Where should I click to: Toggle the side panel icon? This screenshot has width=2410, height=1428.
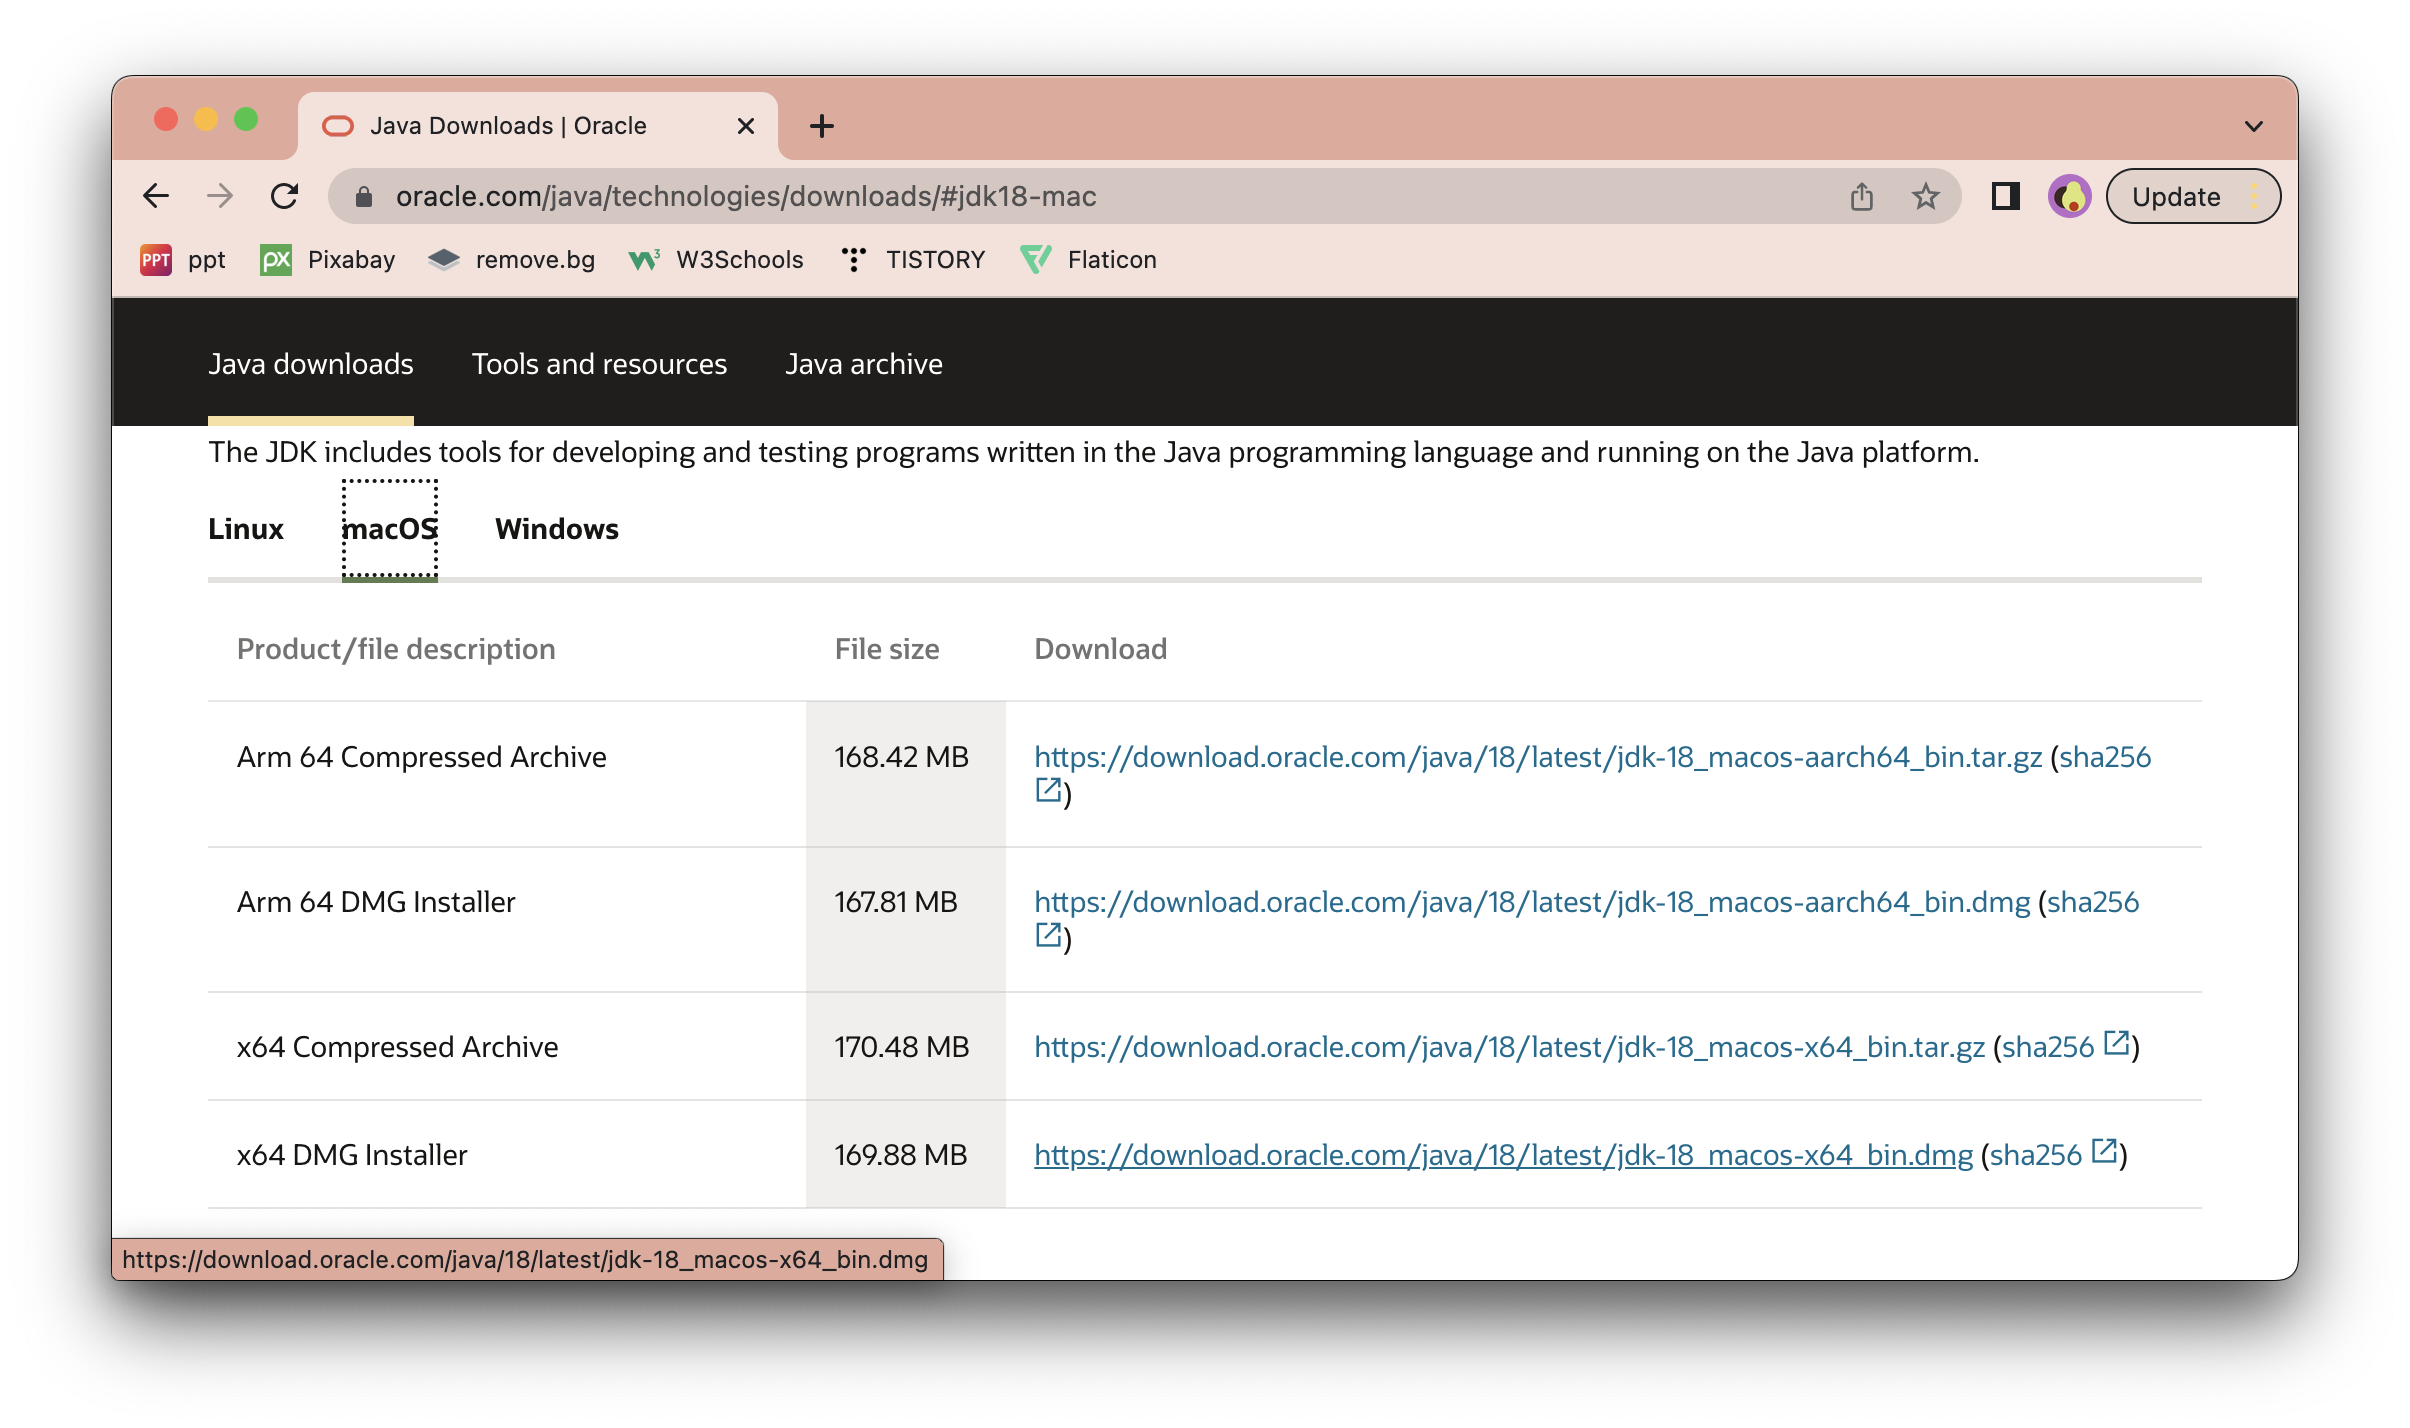(x=2005, y=196)
